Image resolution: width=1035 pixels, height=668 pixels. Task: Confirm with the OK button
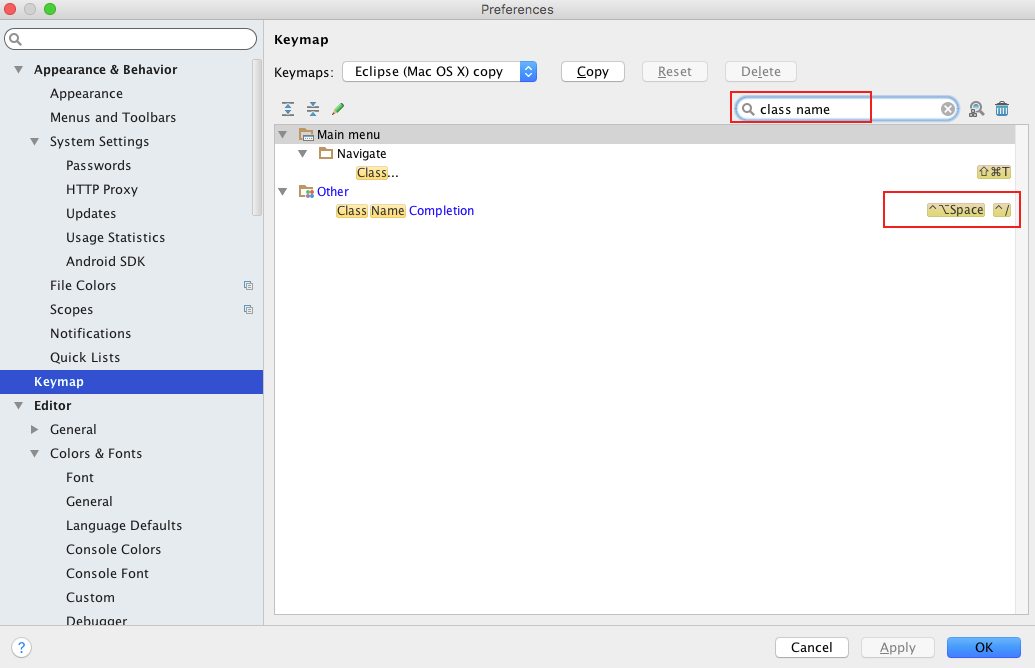click(x=984, y=648)
